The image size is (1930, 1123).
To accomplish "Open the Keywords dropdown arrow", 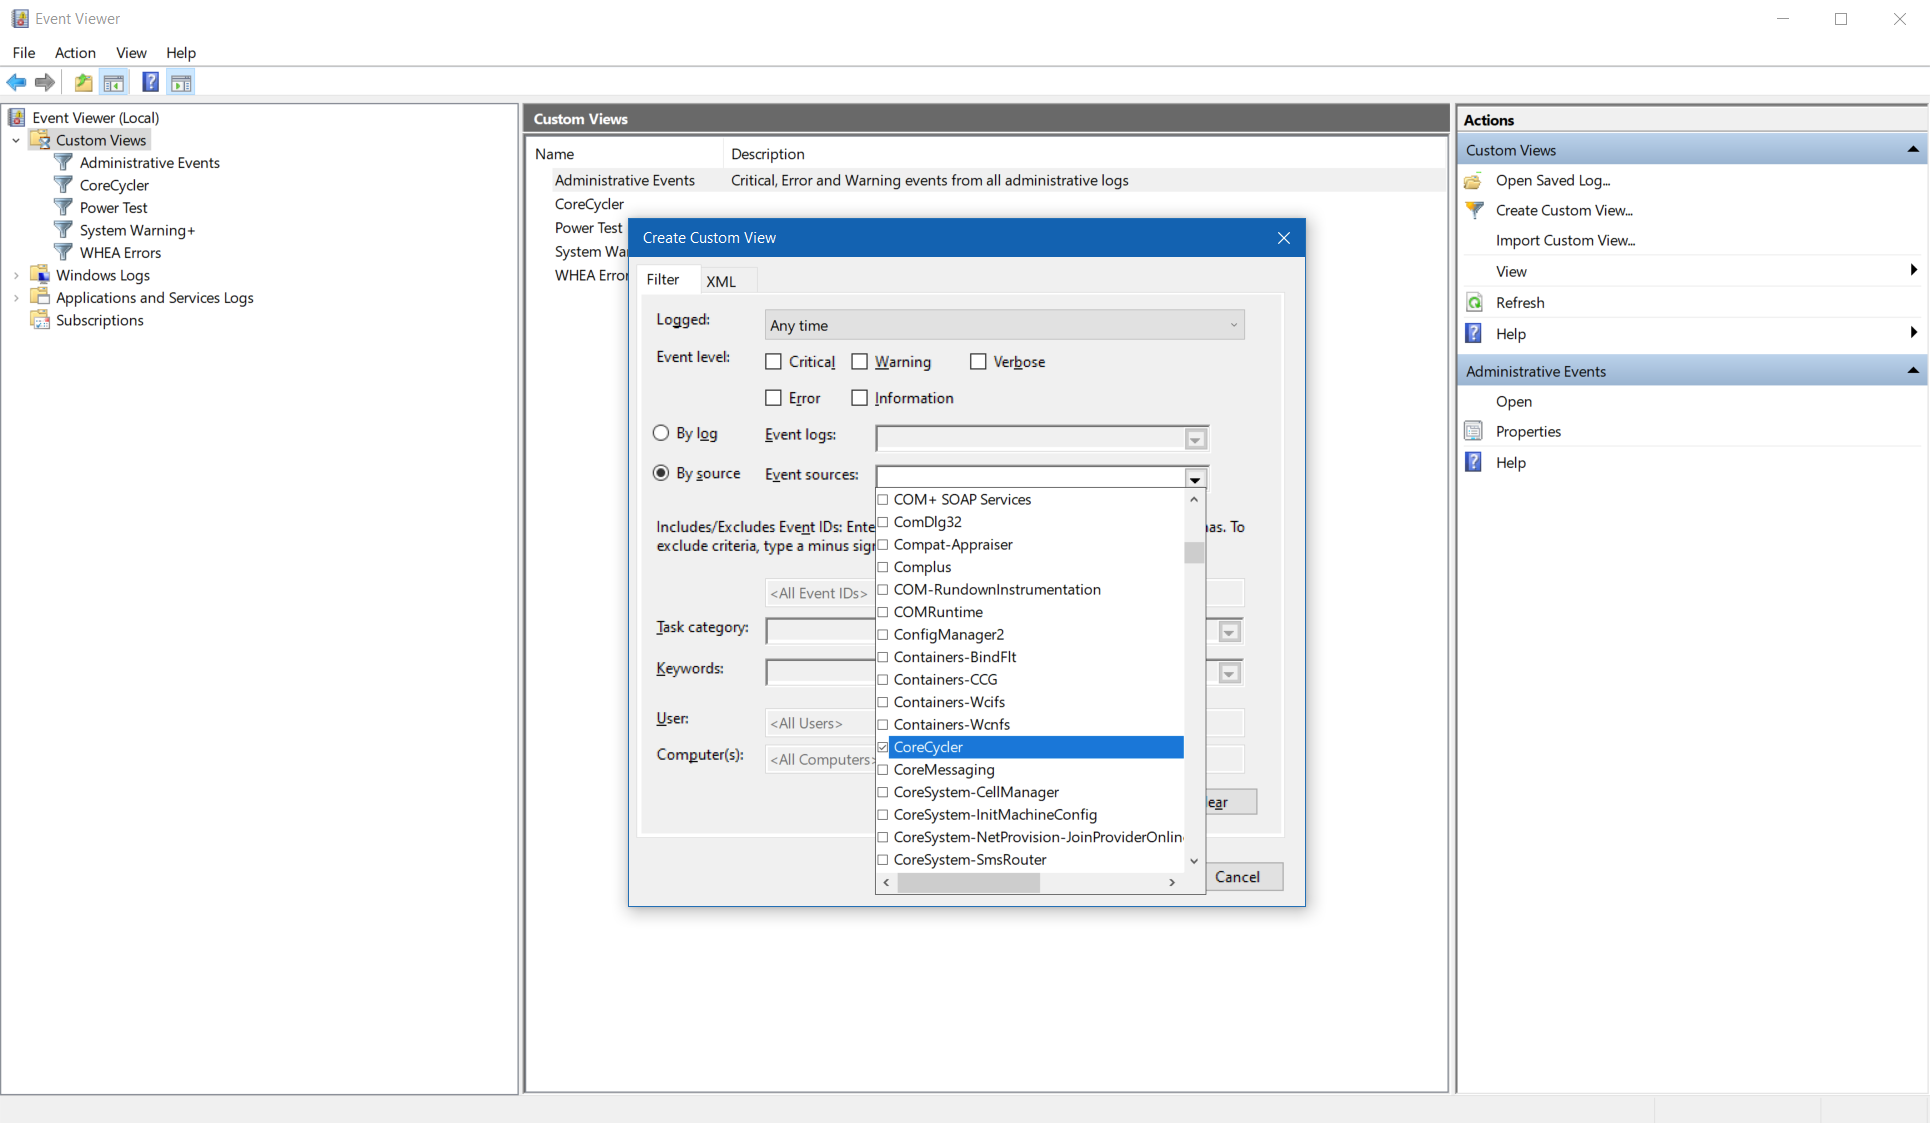I will 1229,673.
